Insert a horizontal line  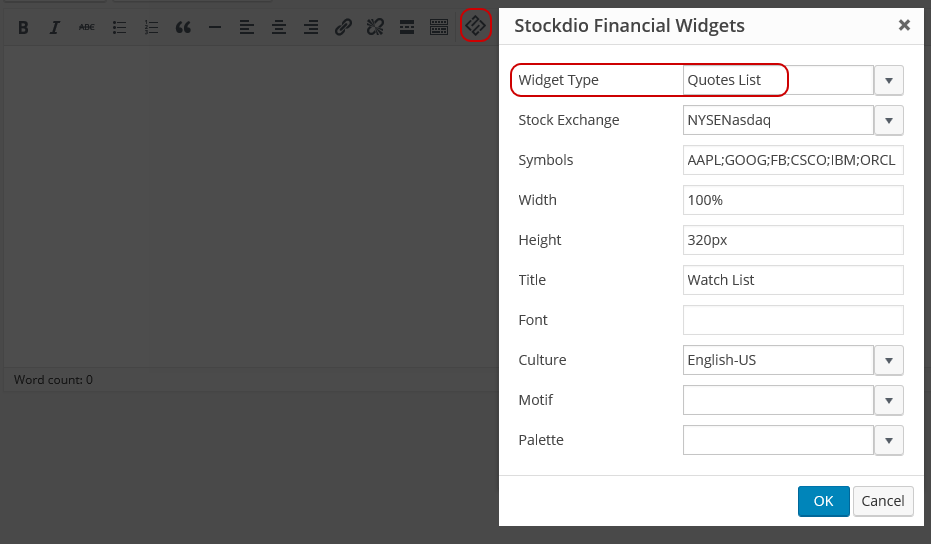(215, 27)
